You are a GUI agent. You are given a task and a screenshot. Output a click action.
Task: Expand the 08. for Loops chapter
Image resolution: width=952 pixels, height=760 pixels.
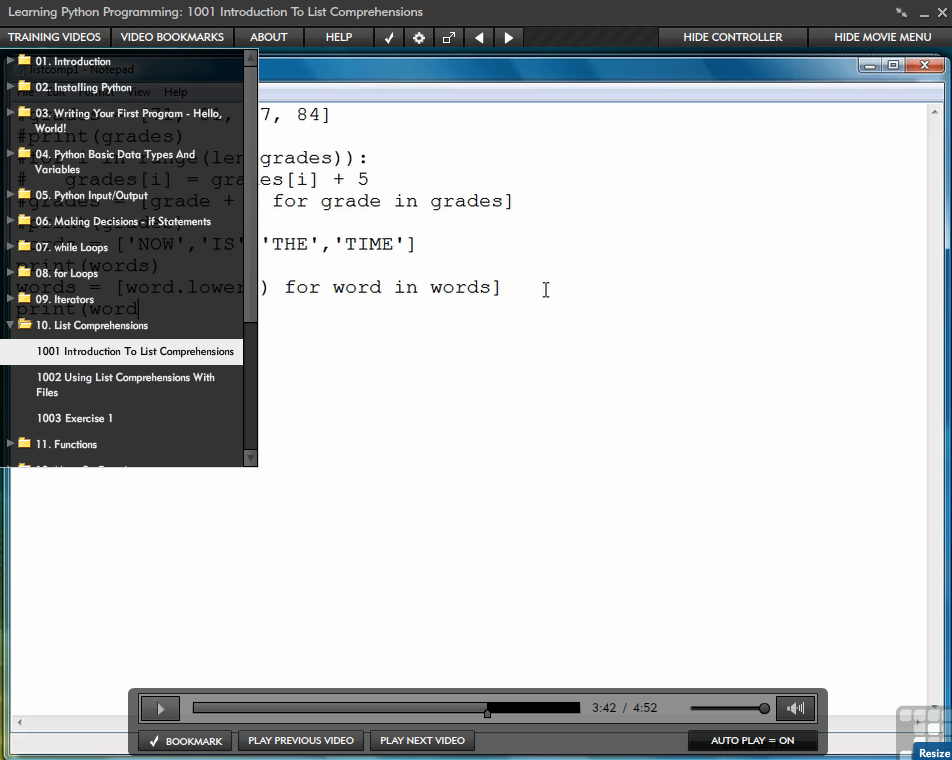[x=66, y=273]
